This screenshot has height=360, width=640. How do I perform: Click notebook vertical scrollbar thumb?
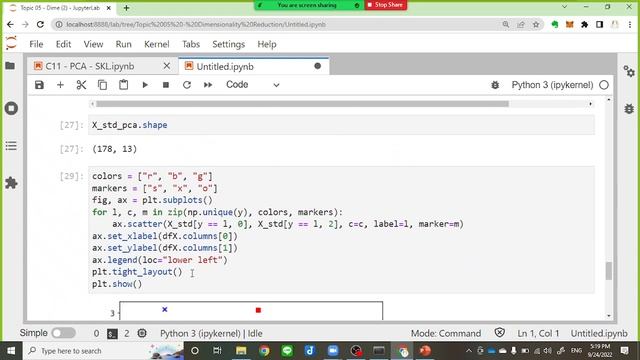point(609,271)
